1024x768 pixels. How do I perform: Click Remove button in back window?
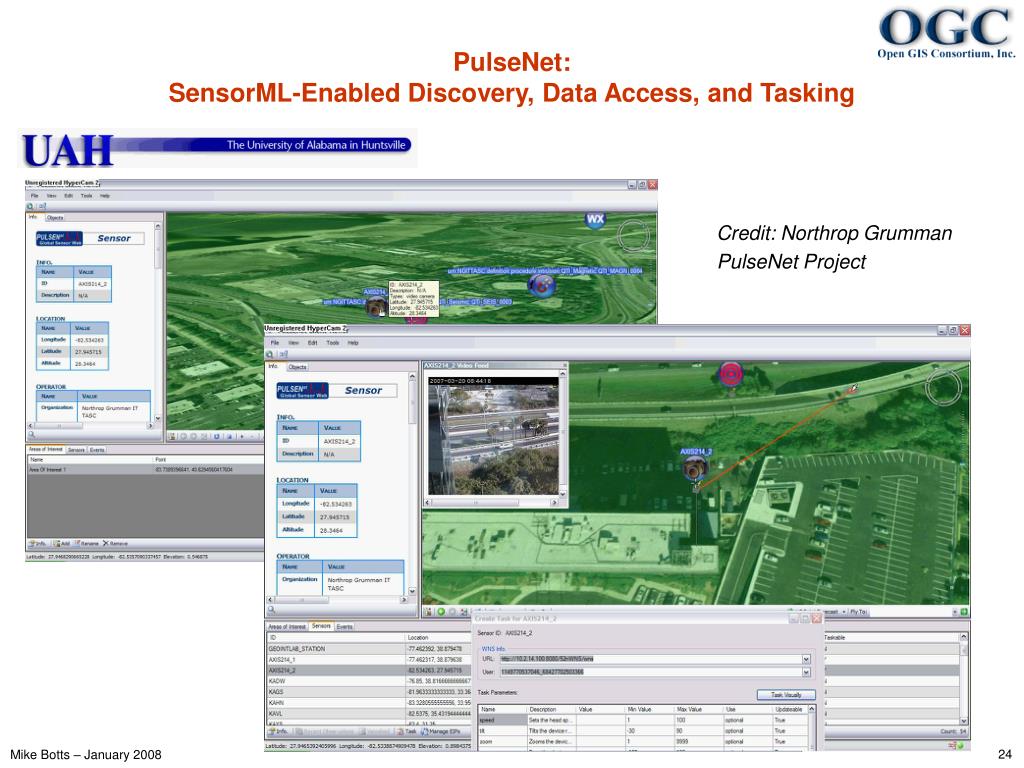pyautogui.click(x=116, y=543)
